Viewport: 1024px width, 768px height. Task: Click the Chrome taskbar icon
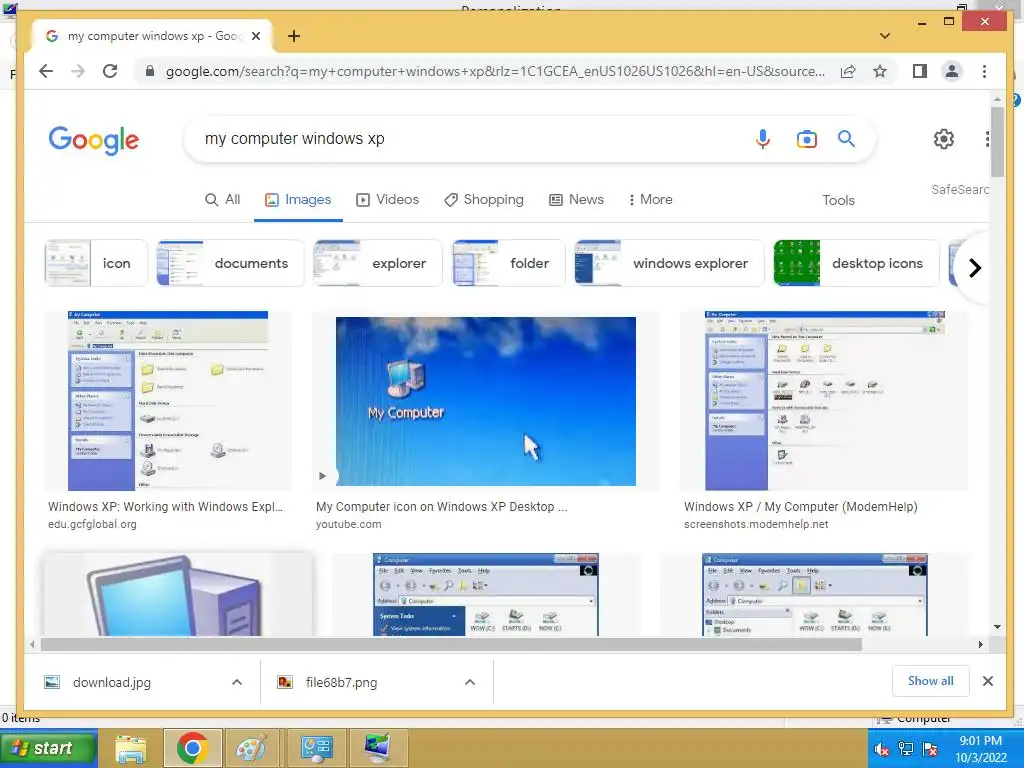(192, 748)
